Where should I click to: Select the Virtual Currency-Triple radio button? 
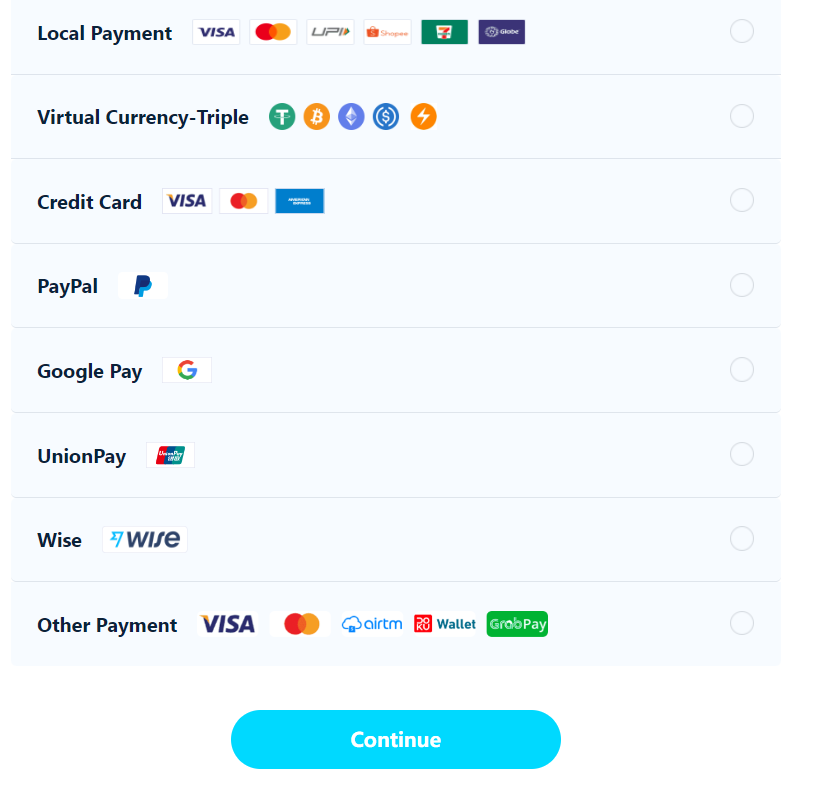[x=742, y=116]
